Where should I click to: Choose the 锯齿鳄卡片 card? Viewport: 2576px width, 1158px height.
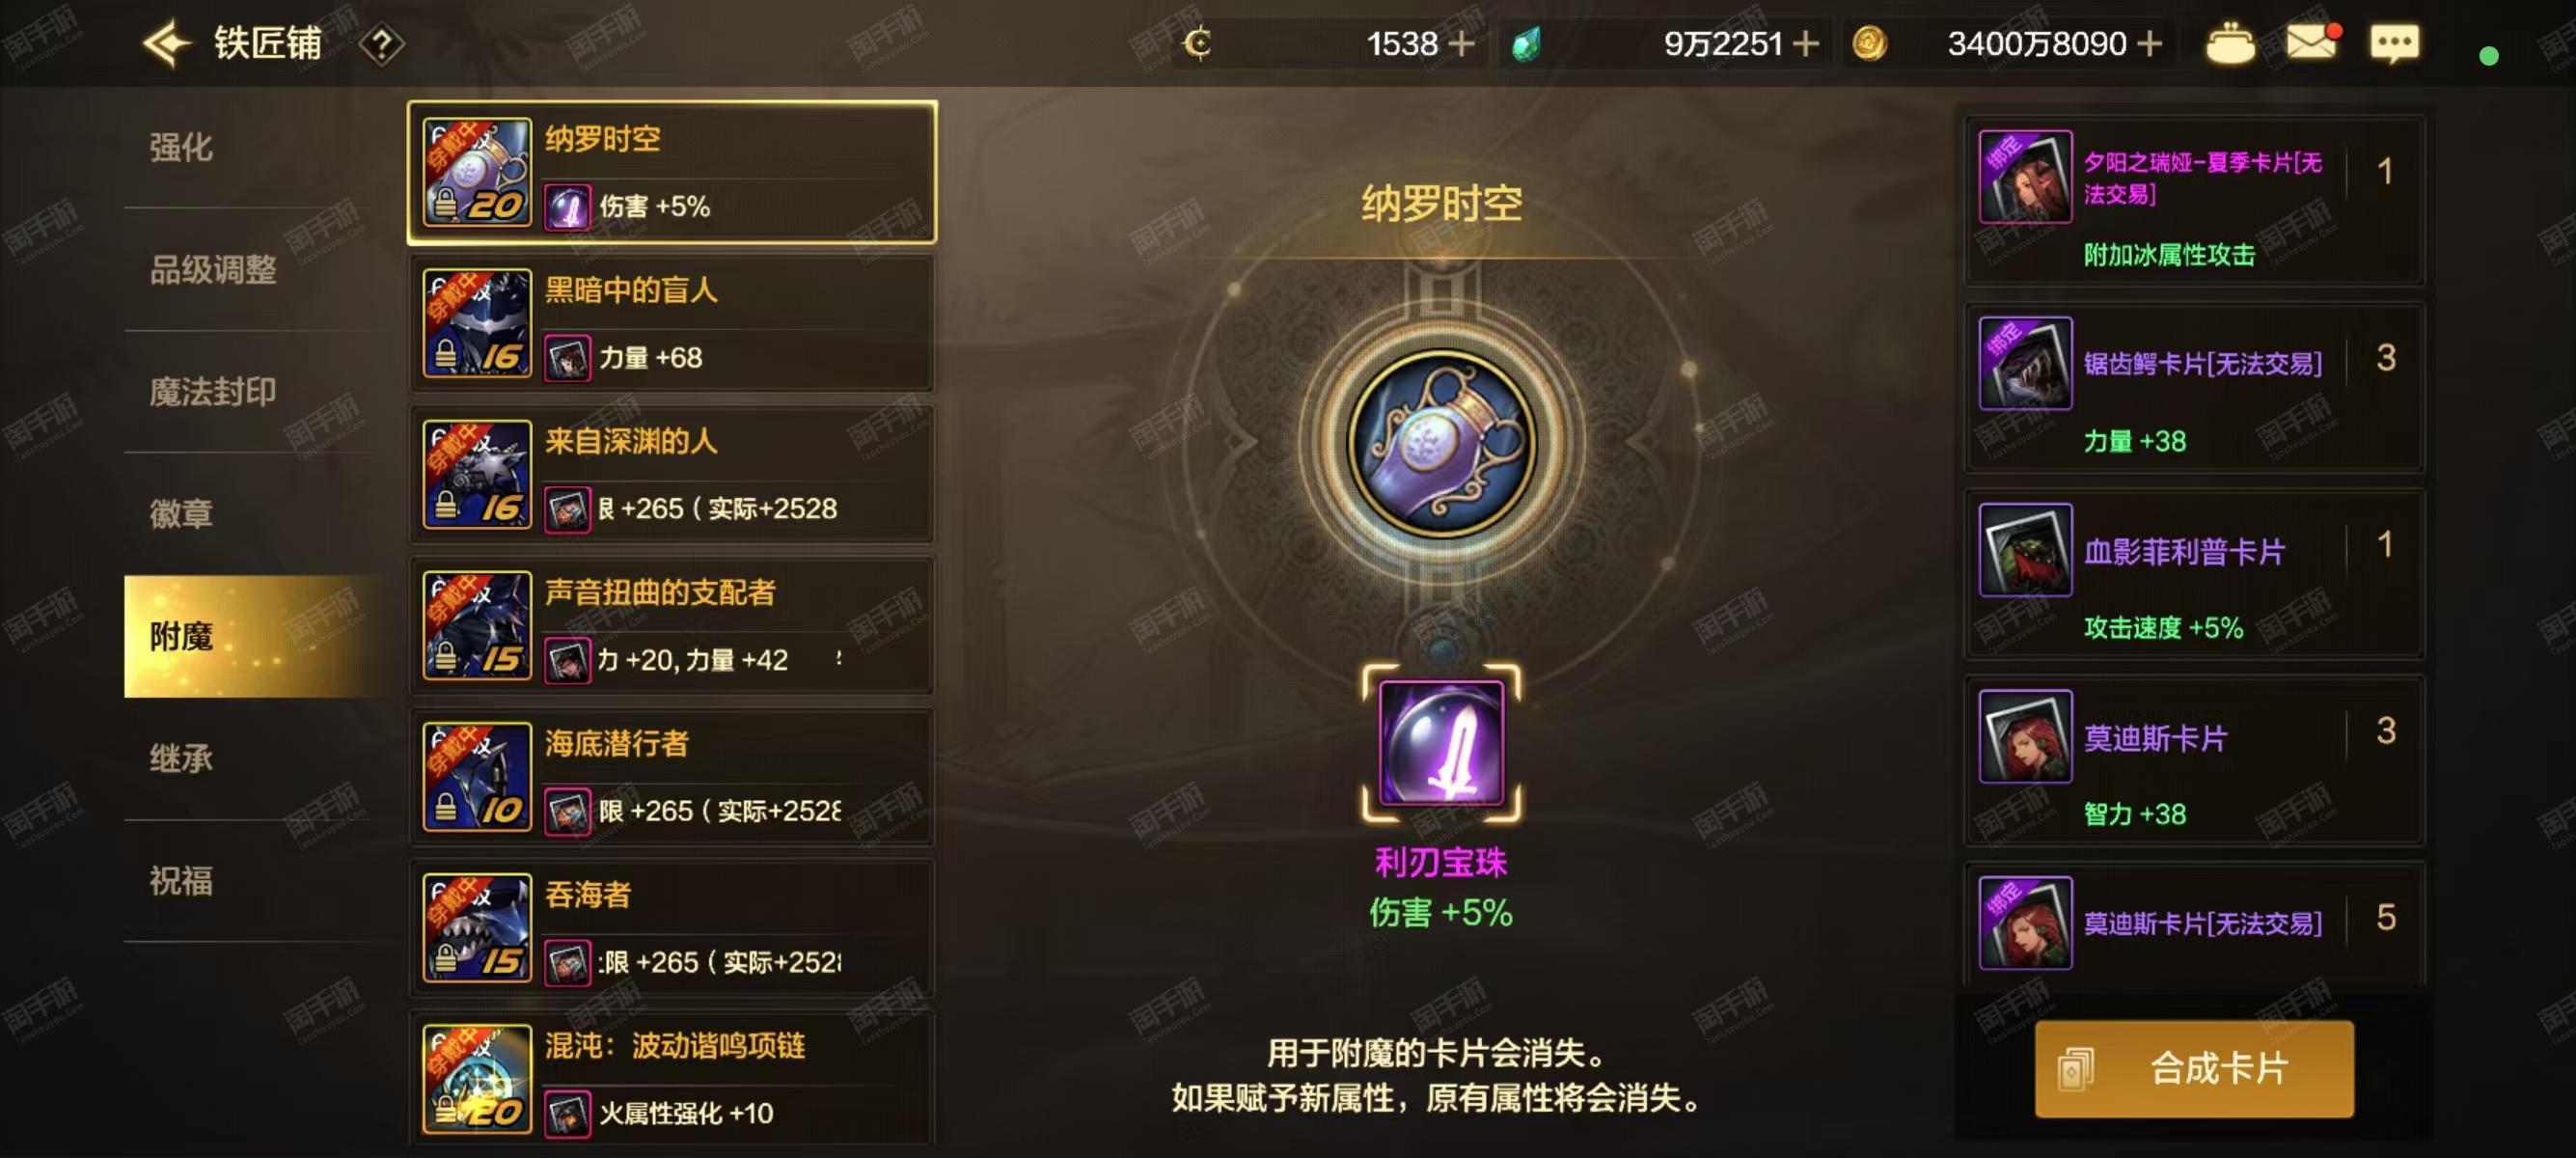[x=2194, y=387]
